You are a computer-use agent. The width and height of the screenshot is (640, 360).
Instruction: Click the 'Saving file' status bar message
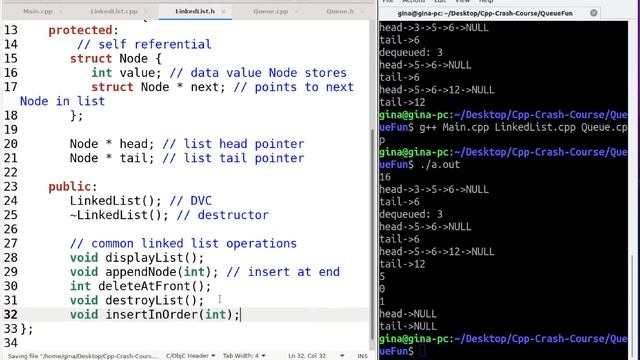coord(82,356)
